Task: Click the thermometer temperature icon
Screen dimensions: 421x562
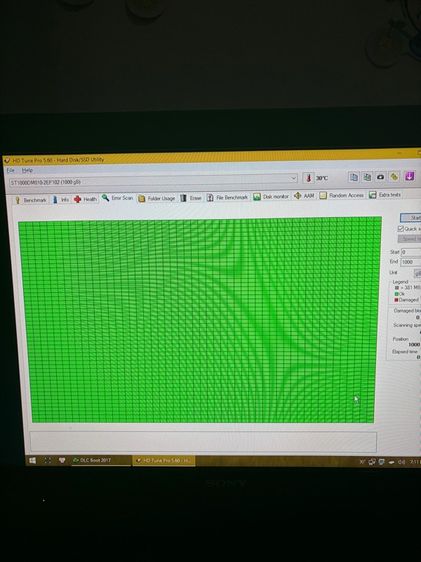Action: click(308, 178)
